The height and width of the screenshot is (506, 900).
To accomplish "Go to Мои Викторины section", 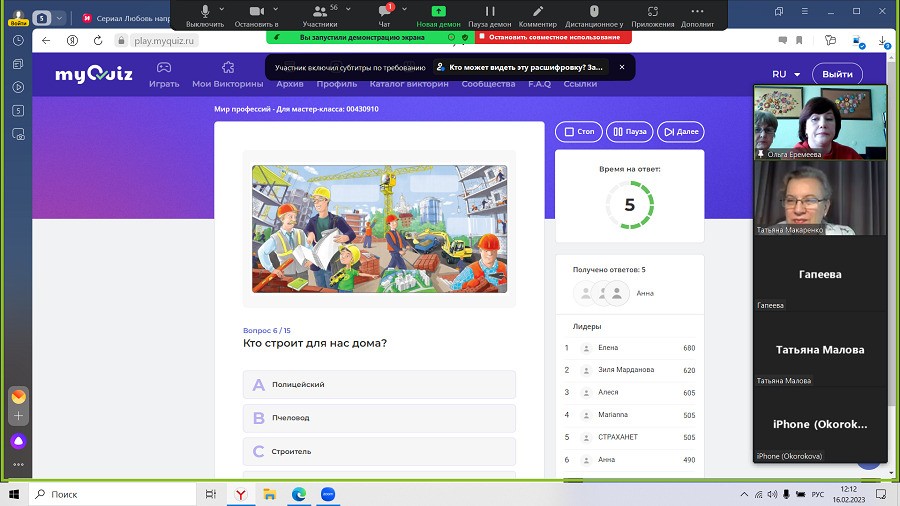I will click(228, 84).
